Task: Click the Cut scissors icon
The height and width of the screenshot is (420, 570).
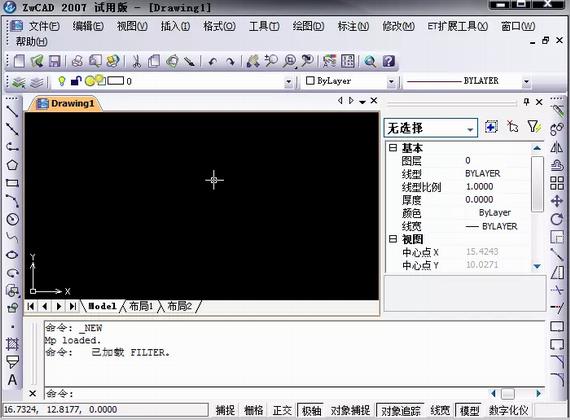Action: (x=137, y=61)
